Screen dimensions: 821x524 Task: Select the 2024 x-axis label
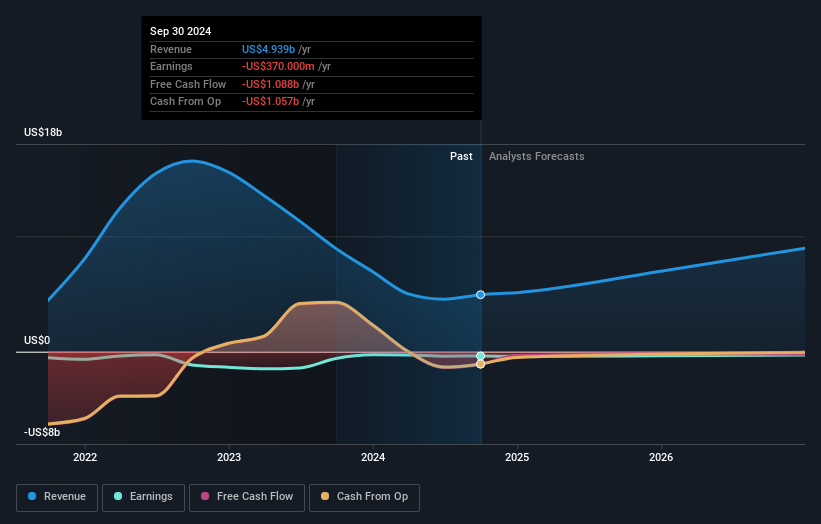click(373, 458)
